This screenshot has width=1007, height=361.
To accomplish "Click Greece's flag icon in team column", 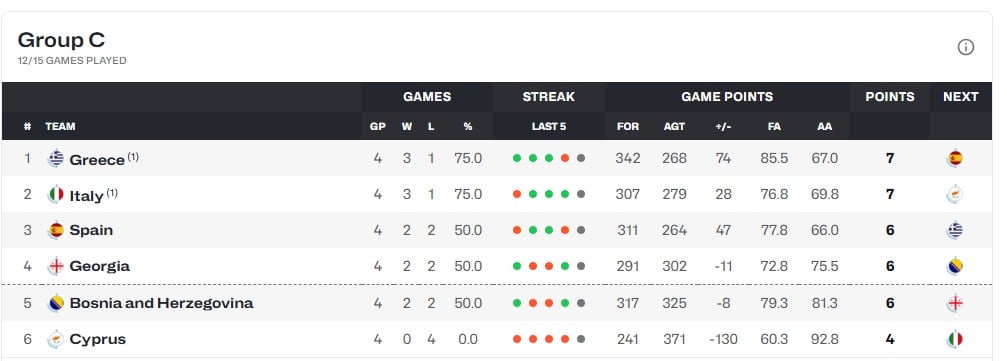I will click(56, 158).
